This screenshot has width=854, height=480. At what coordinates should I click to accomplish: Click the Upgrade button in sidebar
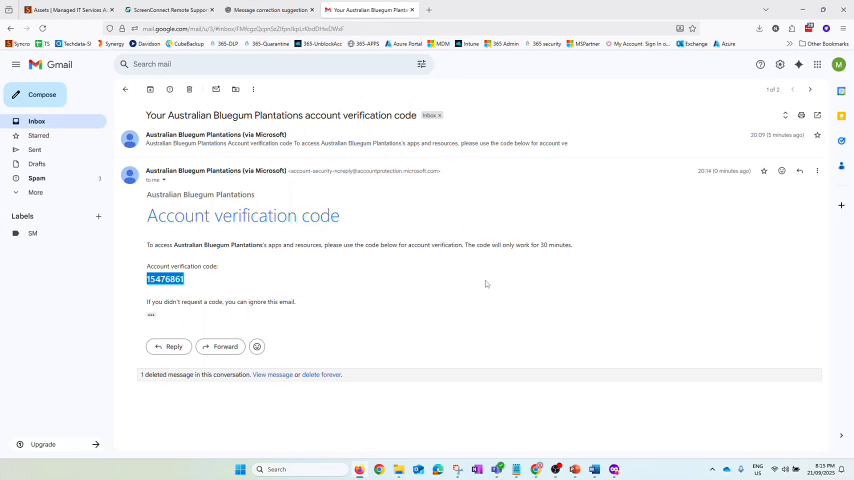[x=57, y=445]
